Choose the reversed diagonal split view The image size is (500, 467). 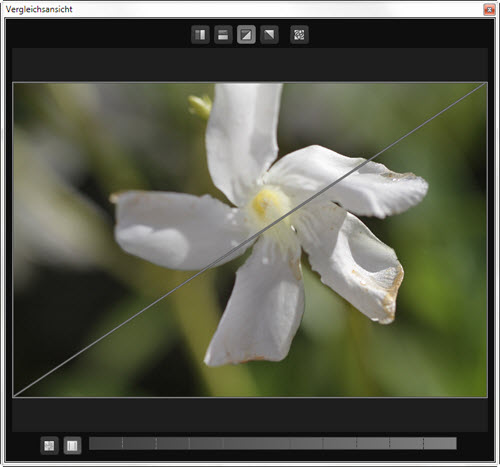tap(269, 35)
